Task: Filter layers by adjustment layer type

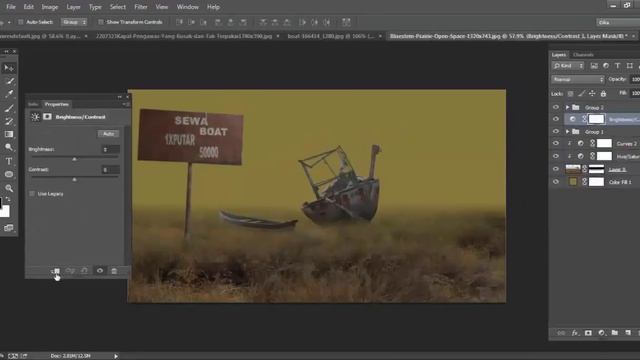Action: 606,66
